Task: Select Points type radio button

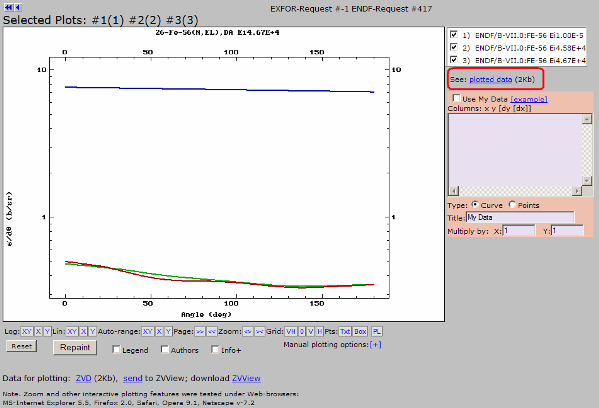Action: click(x=512, y=204)
